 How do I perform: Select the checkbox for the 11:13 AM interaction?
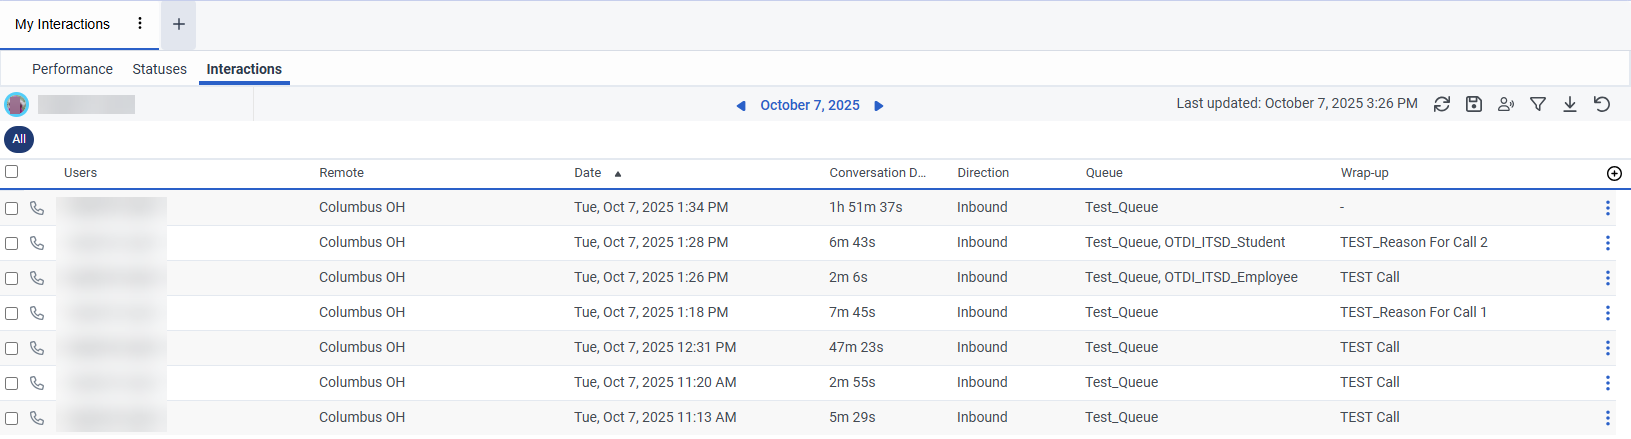point(12,418)
